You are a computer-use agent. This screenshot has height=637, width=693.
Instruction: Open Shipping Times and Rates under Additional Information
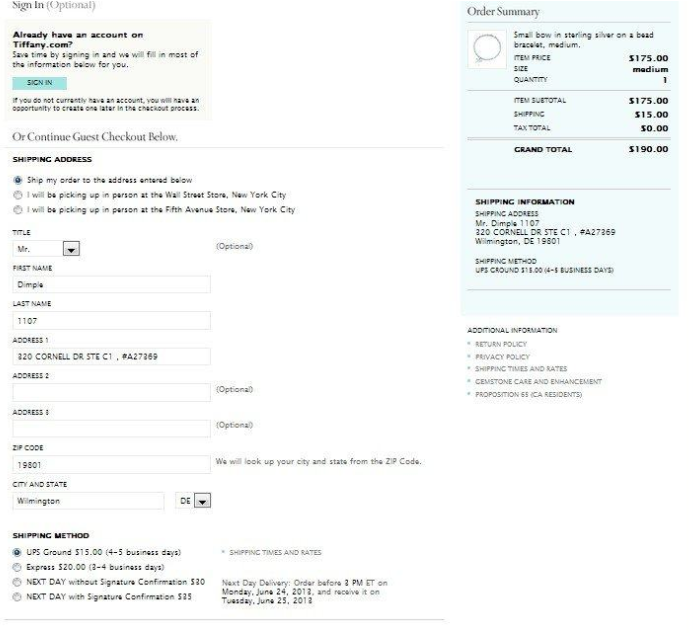point(521,369)
